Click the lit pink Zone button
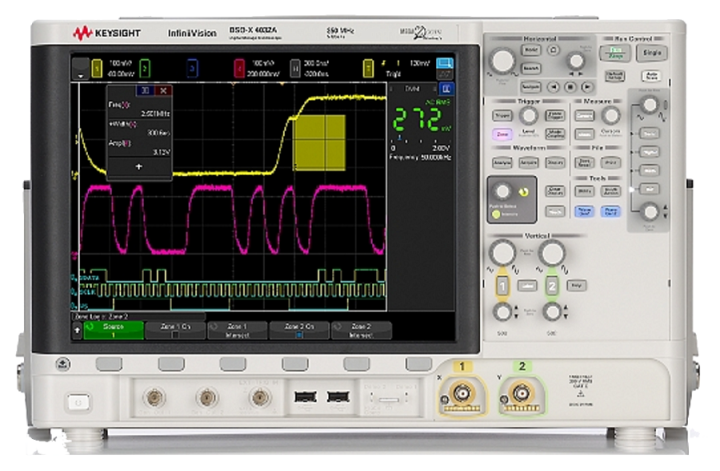 (502, 135)
